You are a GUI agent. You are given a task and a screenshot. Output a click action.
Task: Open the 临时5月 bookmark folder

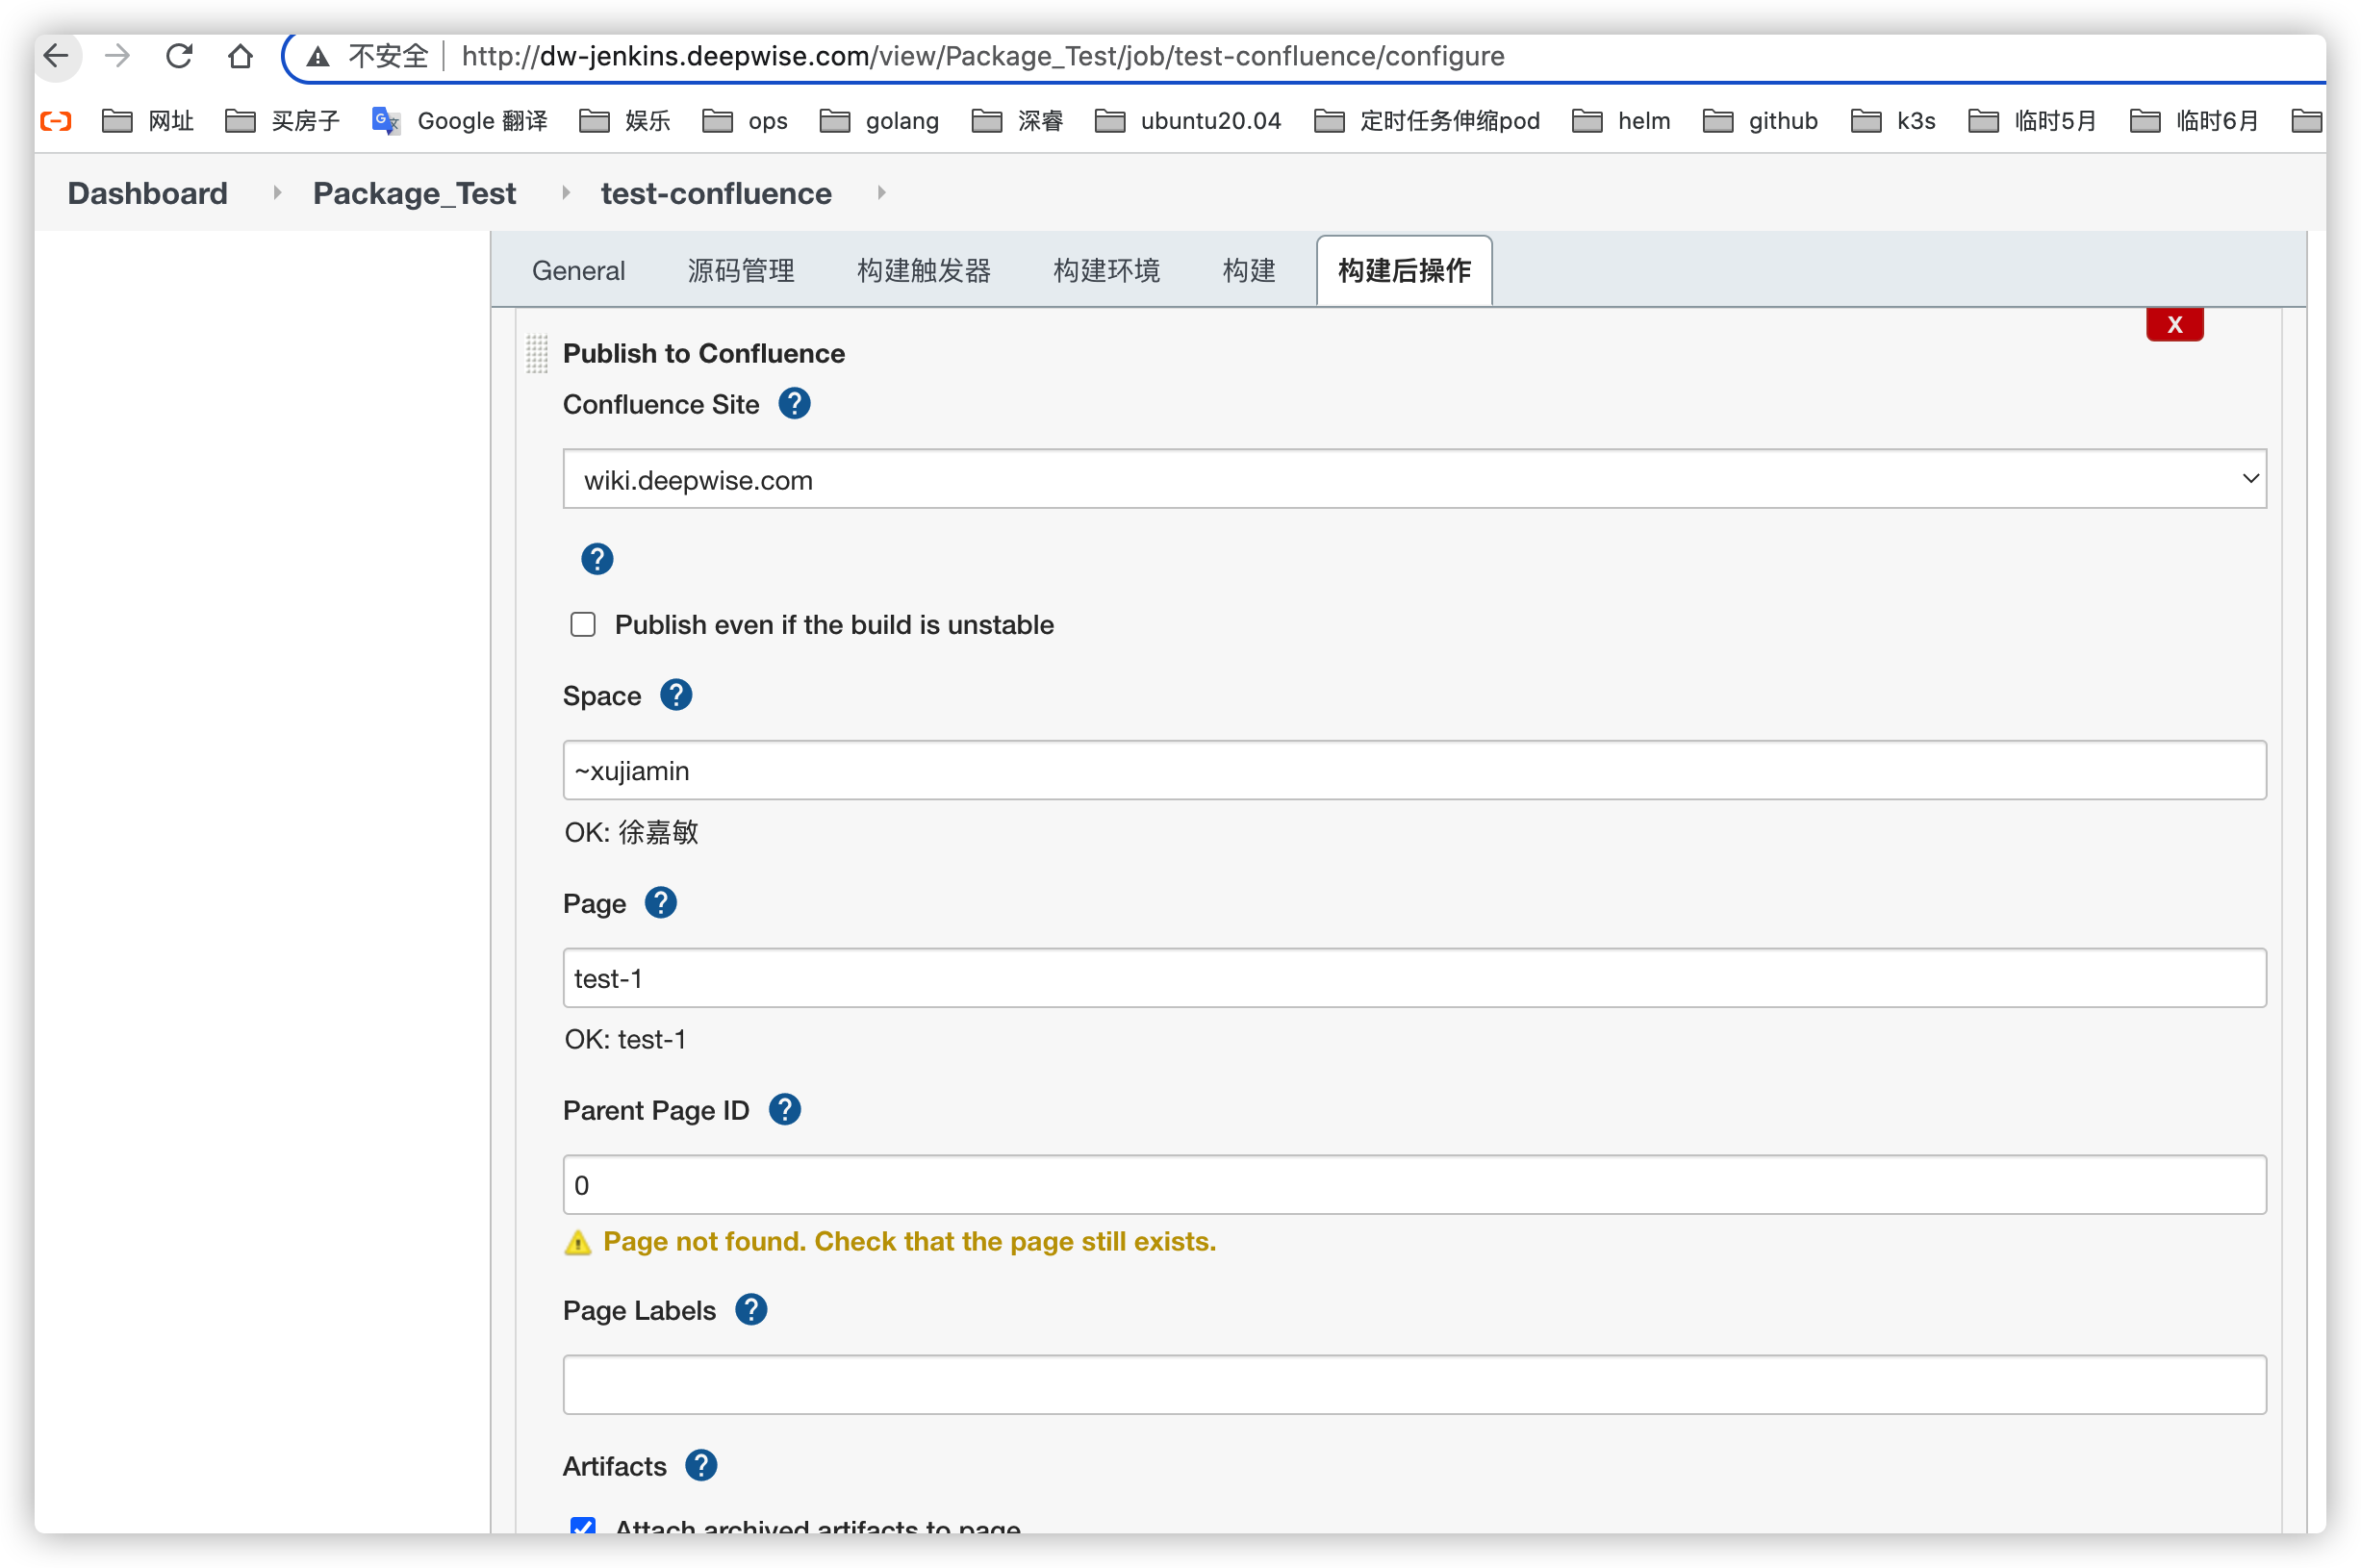point(2032,121)
